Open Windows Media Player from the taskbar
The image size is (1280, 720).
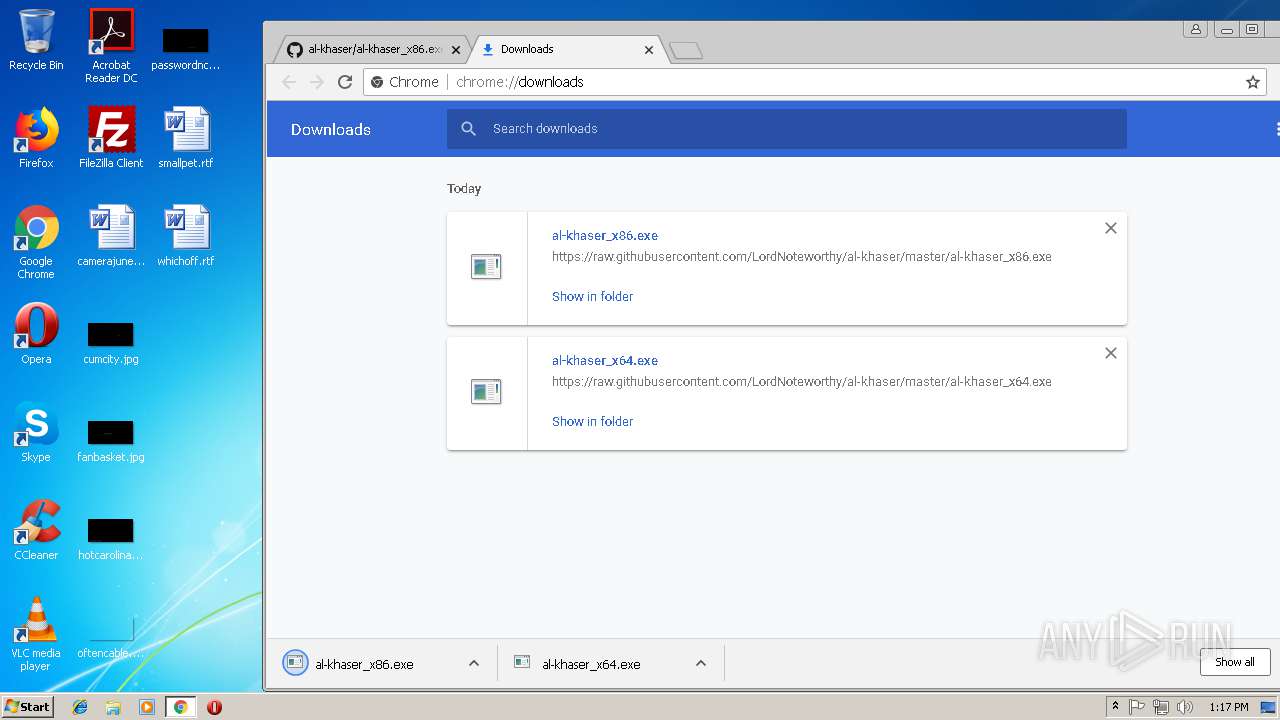pyautogui.click(x=147, y=707)
